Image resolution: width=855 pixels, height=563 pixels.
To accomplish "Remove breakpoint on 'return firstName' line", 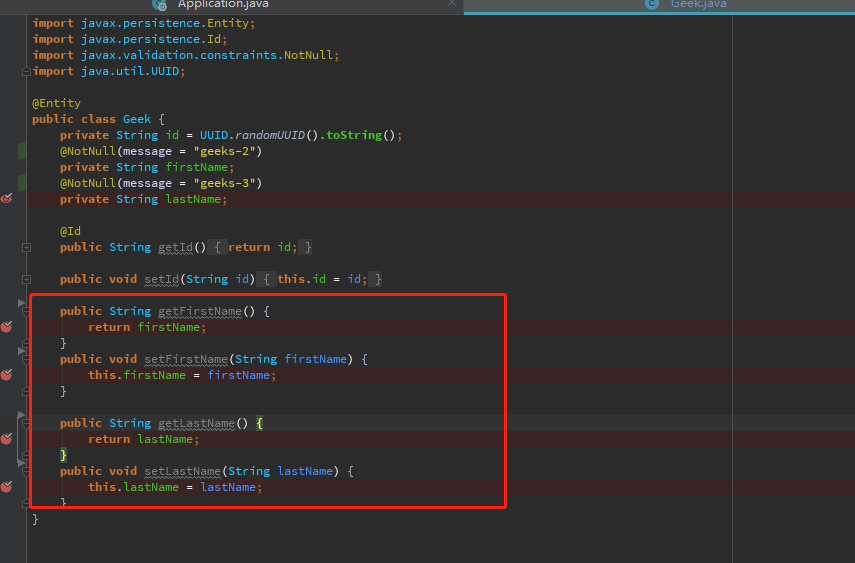I will pos(7,327).
